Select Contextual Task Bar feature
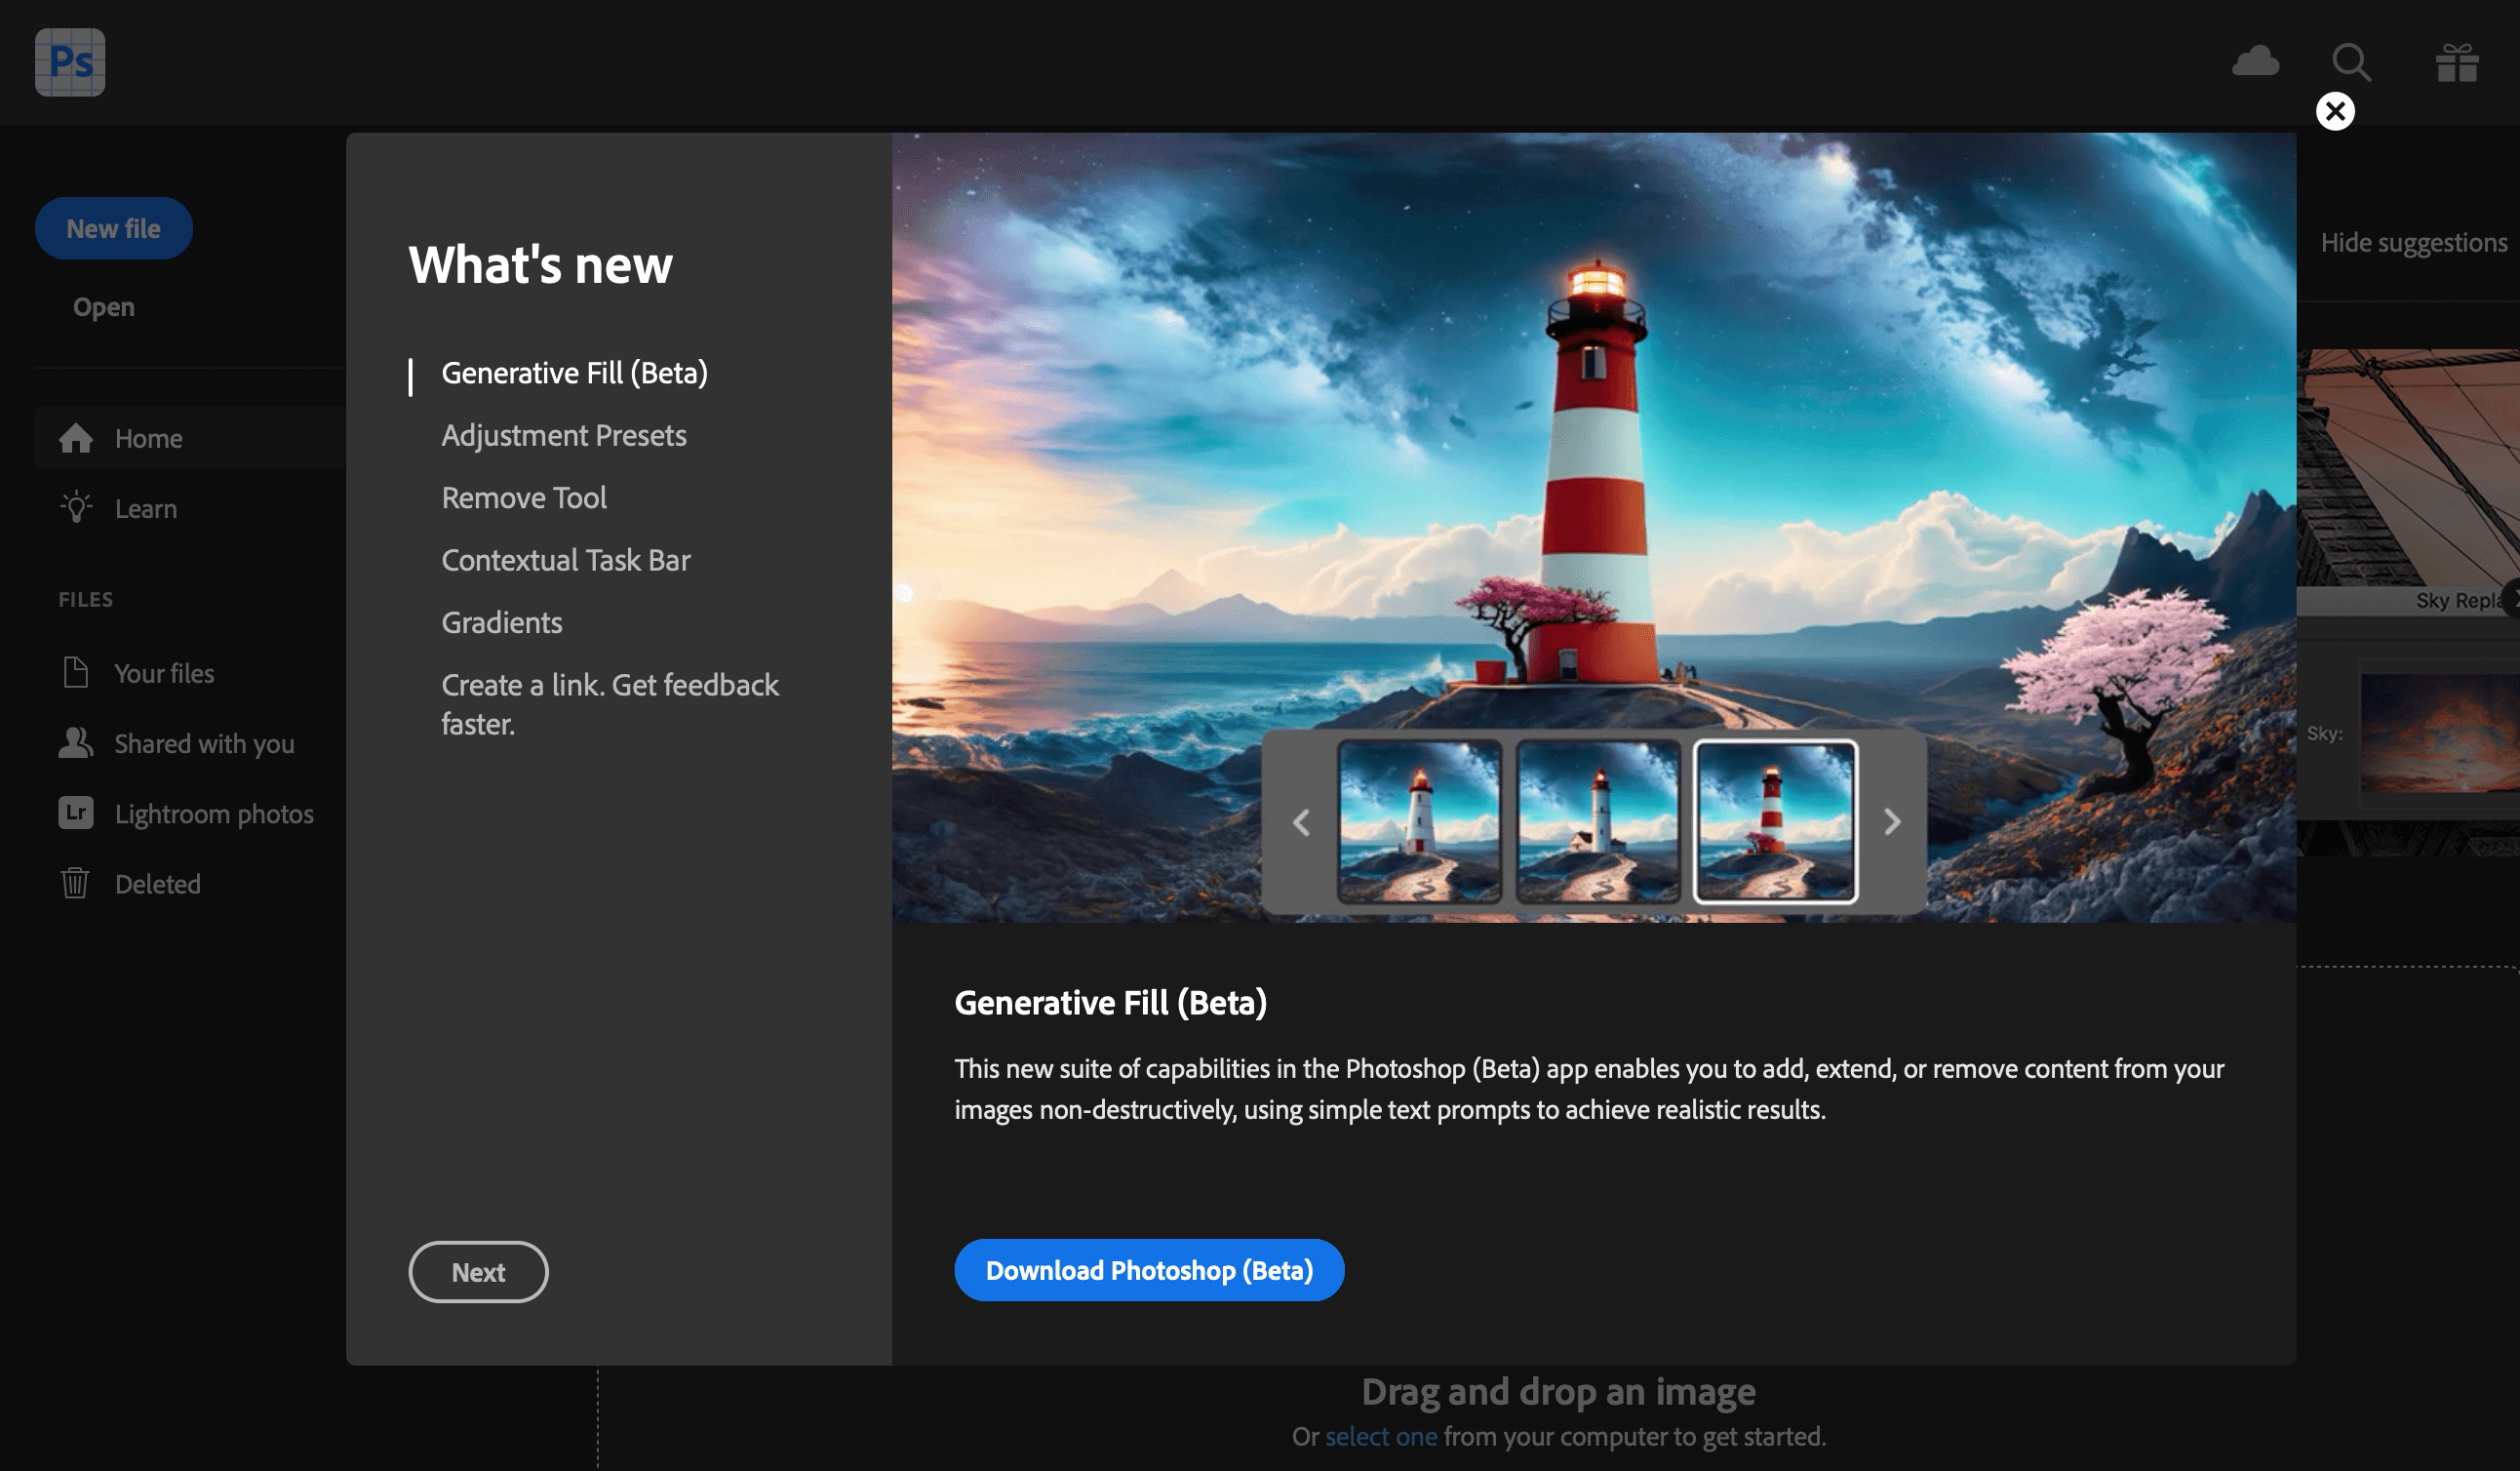 [566, 560]
